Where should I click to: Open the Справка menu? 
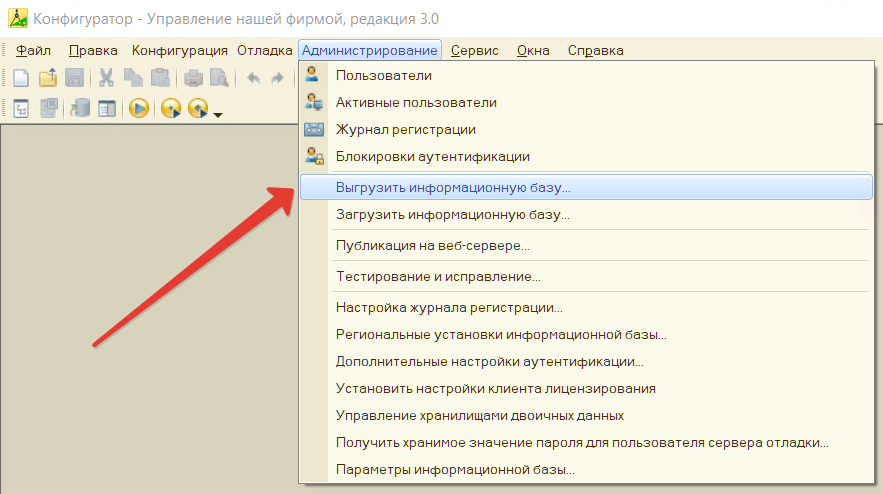(x=595, y=50)
